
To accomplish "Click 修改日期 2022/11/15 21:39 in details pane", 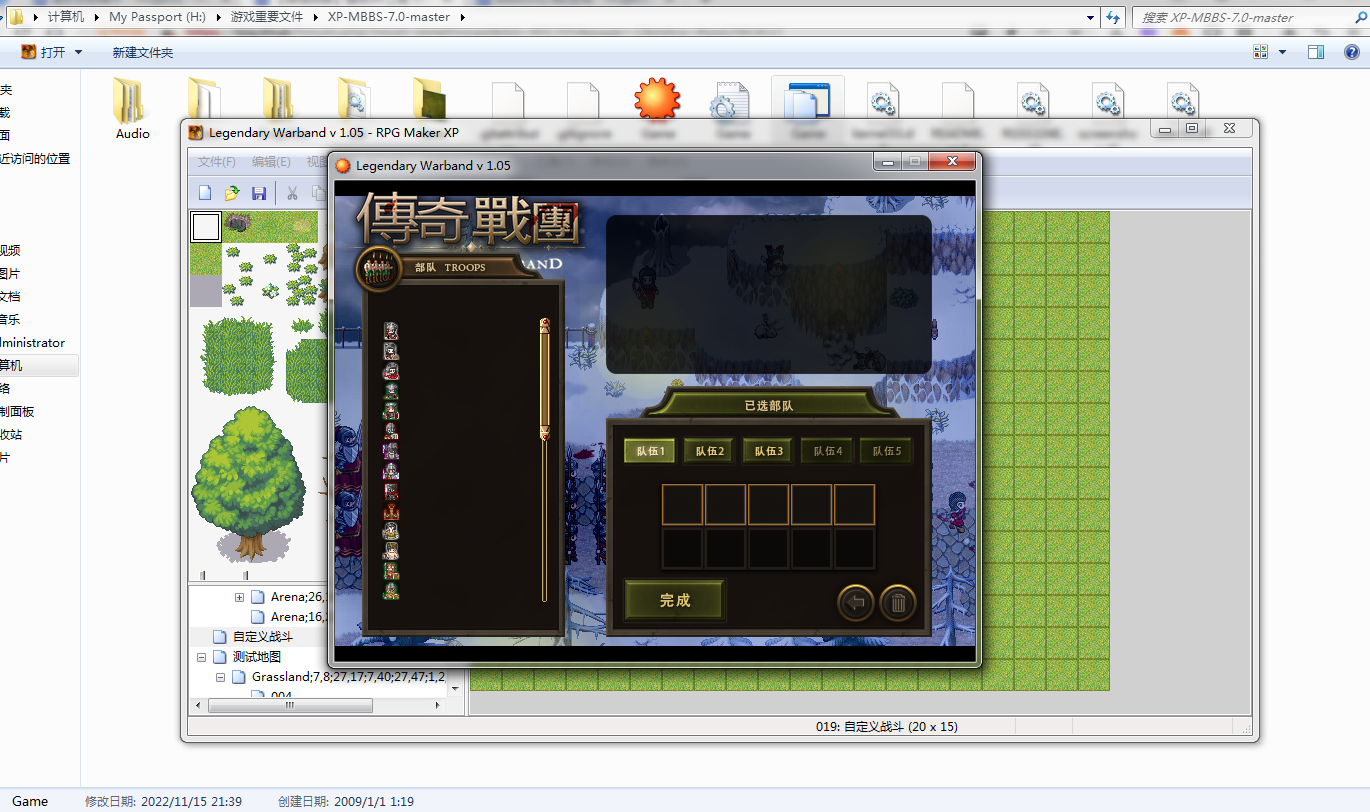I will click(163, 801).
